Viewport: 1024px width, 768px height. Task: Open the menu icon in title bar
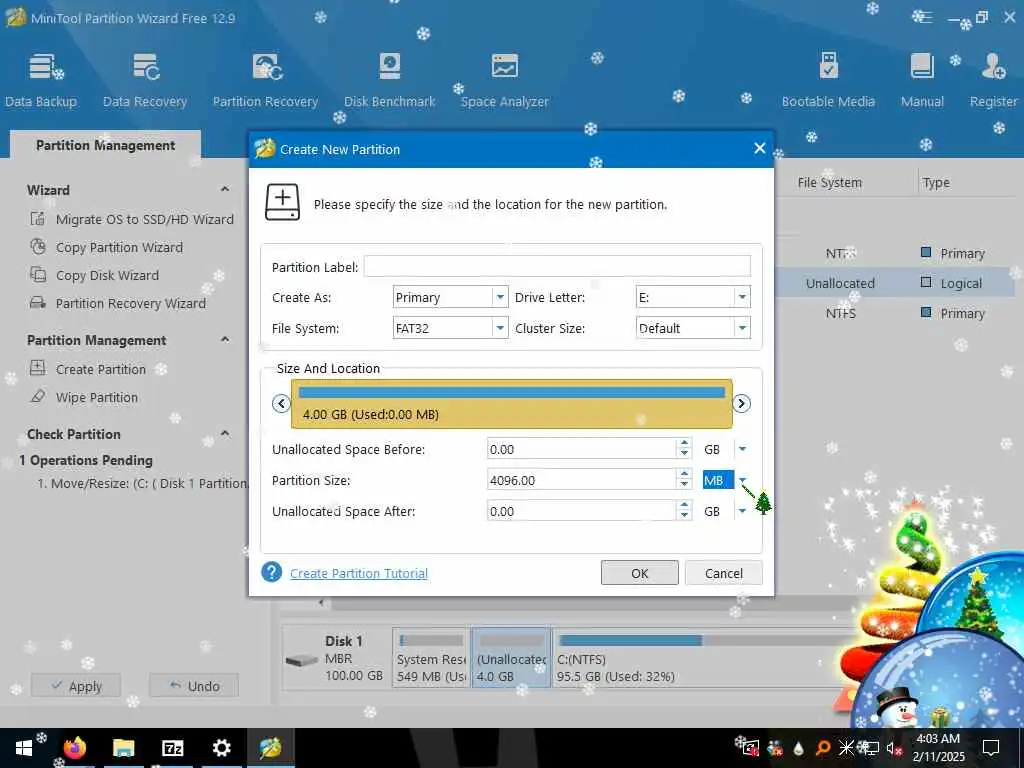(921, 17)
